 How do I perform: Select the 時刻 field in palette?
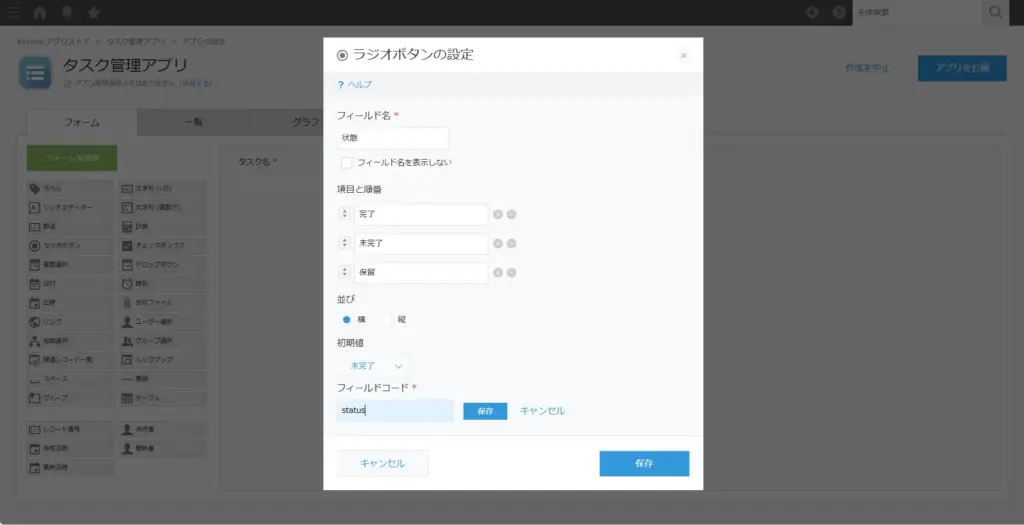pyautogui.click(x=163, y=283)
